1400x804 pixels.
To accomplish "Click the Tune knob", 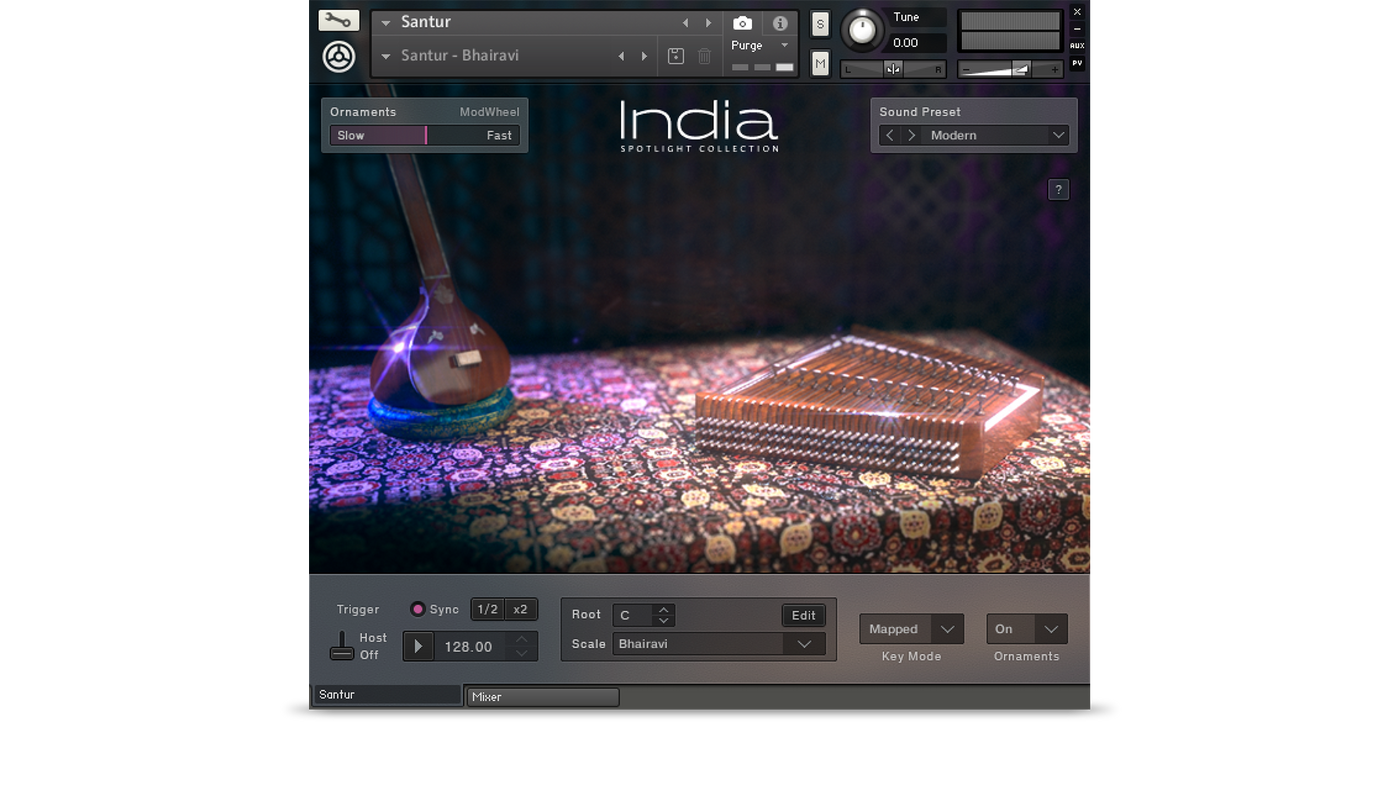I will pos(862,31).
